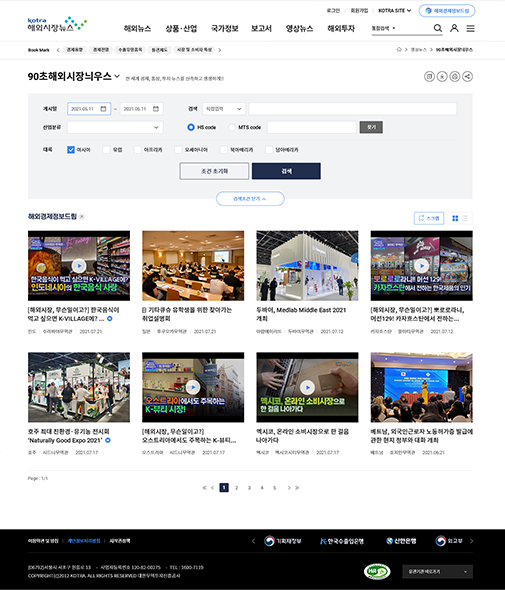
Task: Check the 아프리카 continent checkbox
Action: pyautogui.click(x=137, y=150)
